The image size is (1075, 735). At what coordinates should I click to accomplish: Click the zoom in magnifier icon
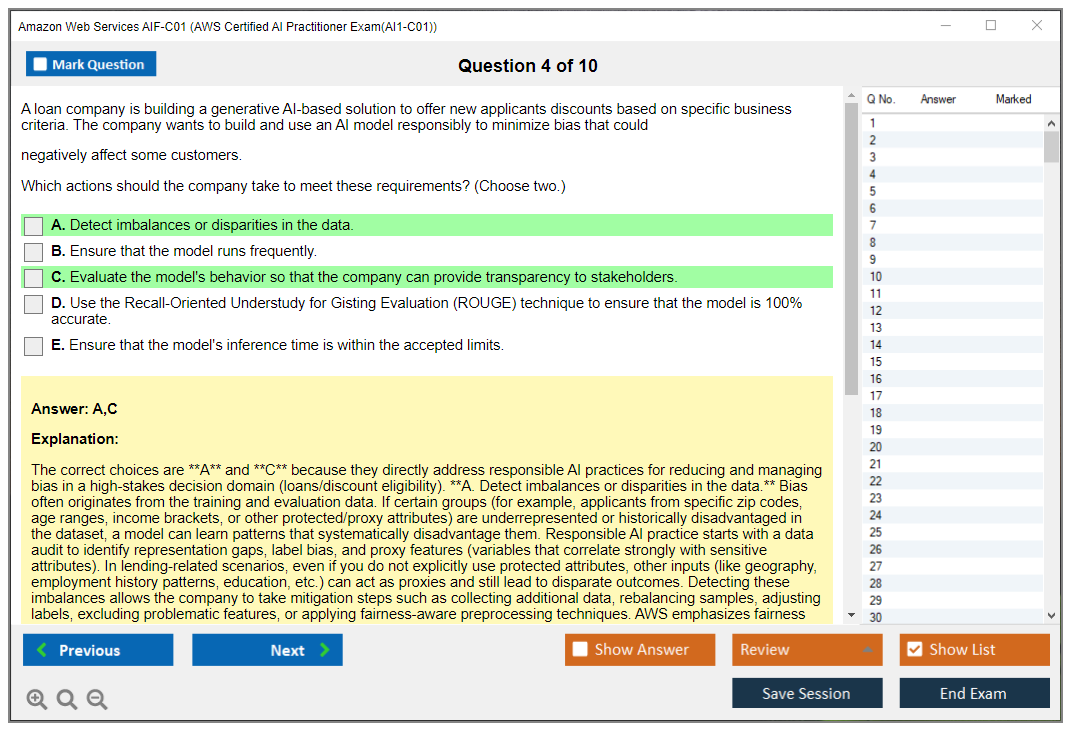tap(37, 699)
